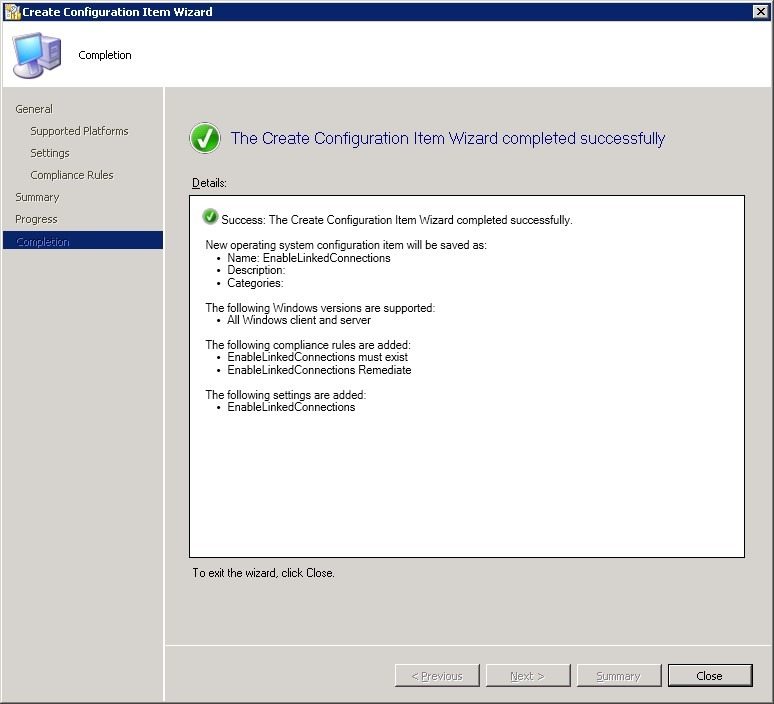
Task: Click 'The following compliance rules are added:' line
Action: point(308,345)
